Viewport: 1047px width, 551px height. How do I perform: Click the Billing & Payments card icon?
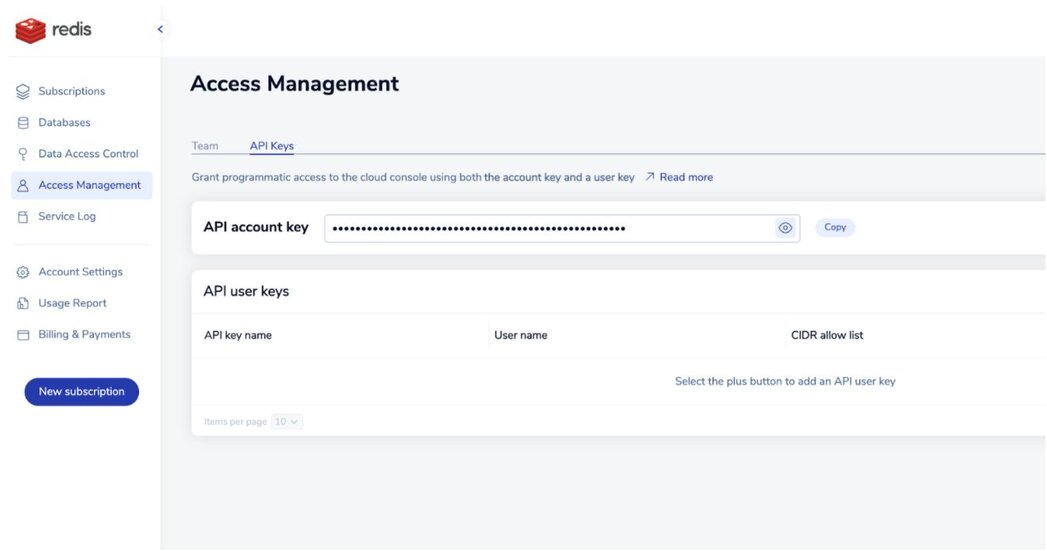click(23, 335)
